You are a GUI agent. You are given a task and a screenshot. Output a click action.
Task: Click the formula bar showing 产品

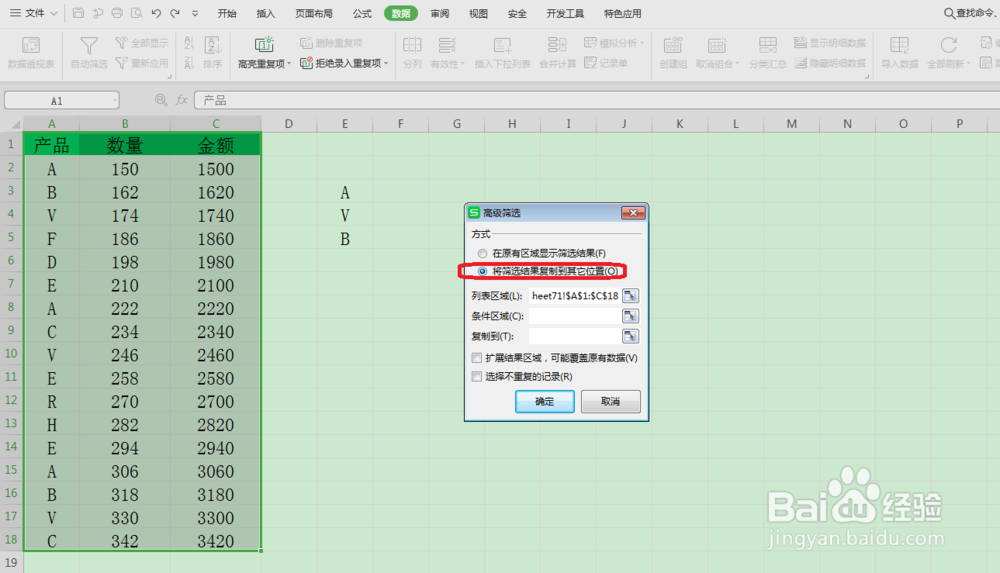point(598,100)
